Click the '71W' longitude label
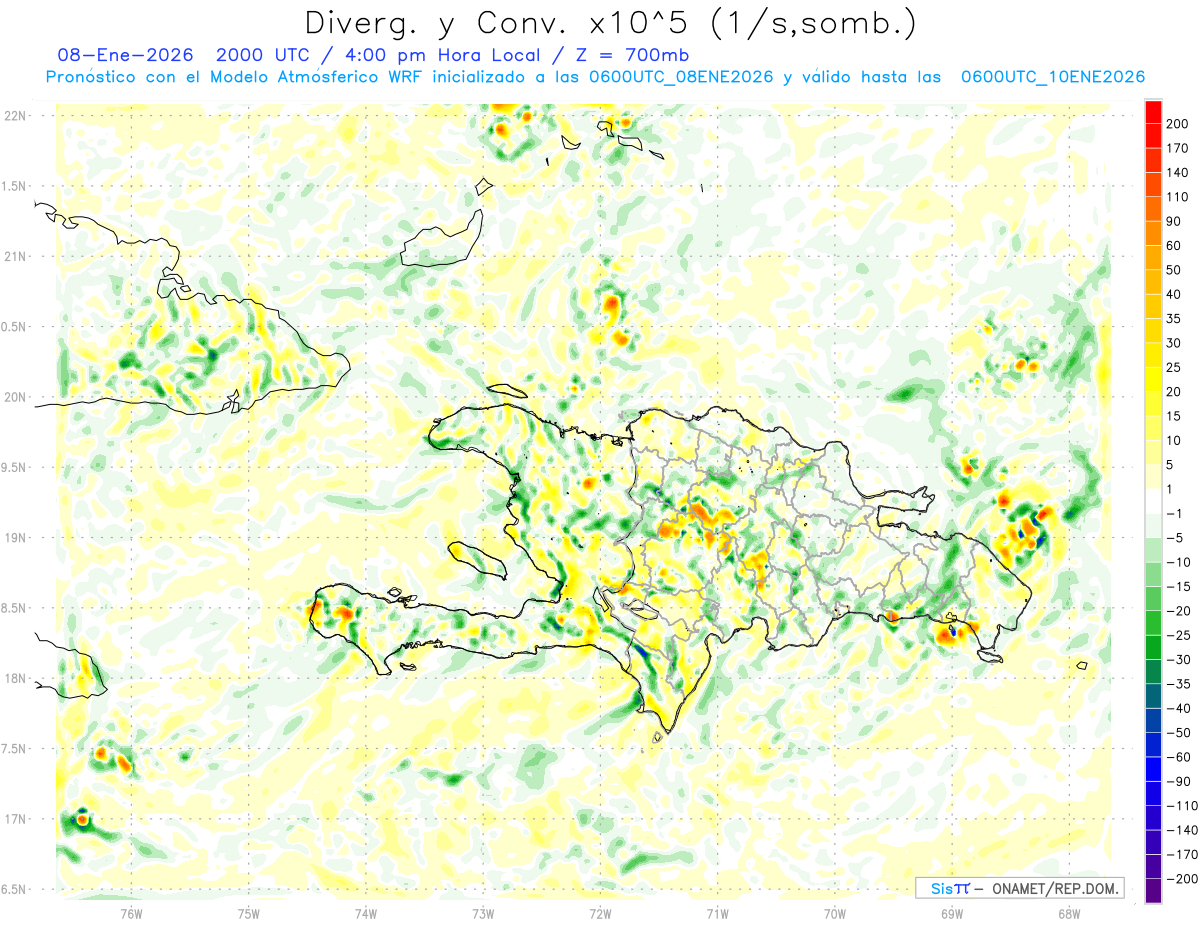The width and height of the screenshot is (1200, 927). 717,913
